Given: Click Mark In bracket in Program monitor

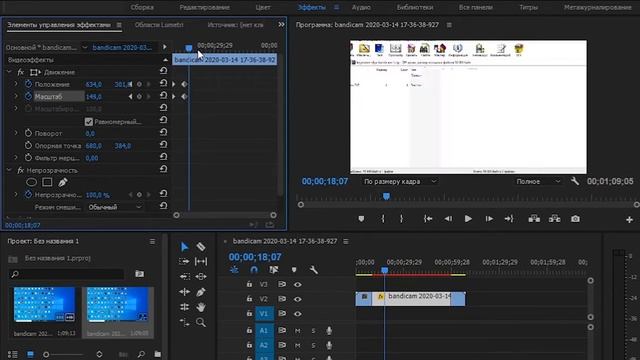Looking at the screenshot, I should pos(383,219).
